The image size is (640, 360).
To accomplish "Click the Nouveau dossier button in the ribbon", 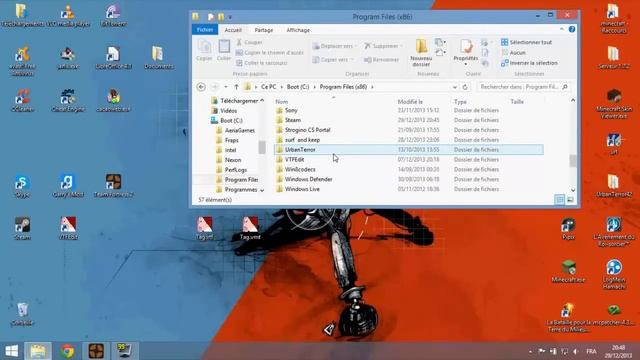I will click(421, 53).
